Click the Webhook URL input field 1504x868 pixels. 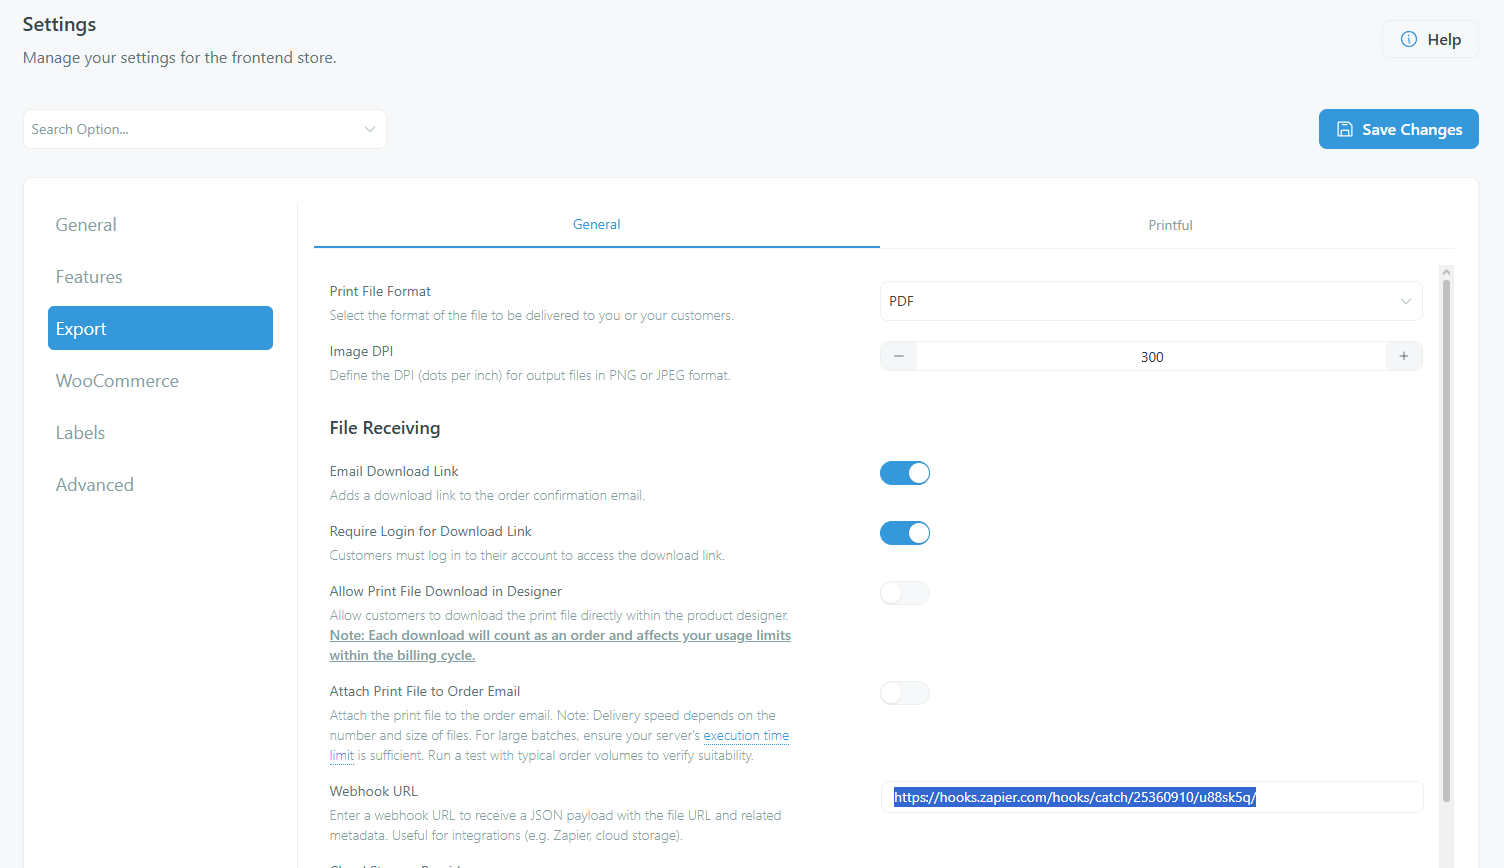tap(1151, 797)
